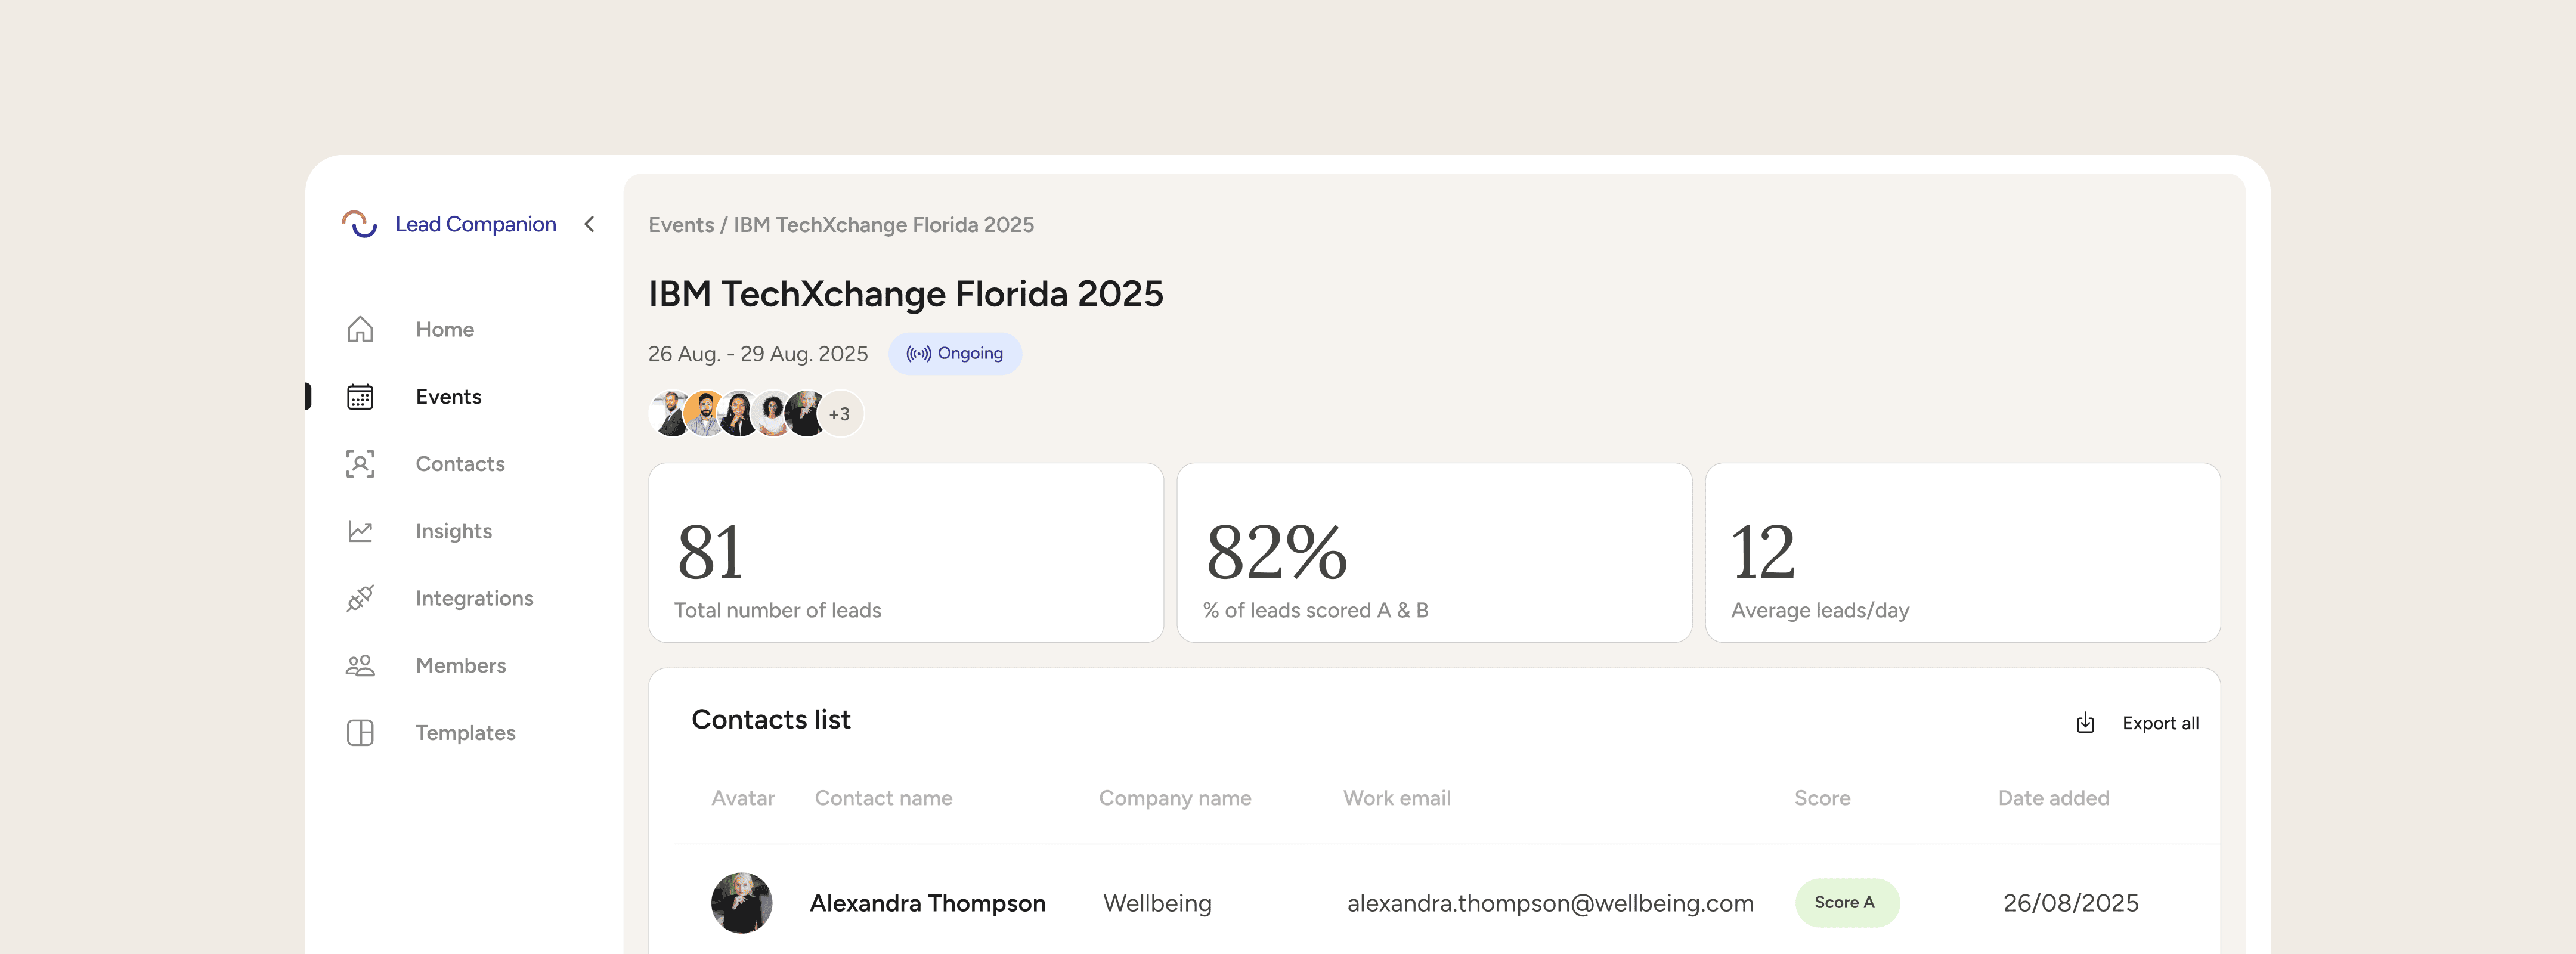This screenshot has height=954, width=2576.
Task: Click the Integrations plug icon
Action: click(360, 598)
